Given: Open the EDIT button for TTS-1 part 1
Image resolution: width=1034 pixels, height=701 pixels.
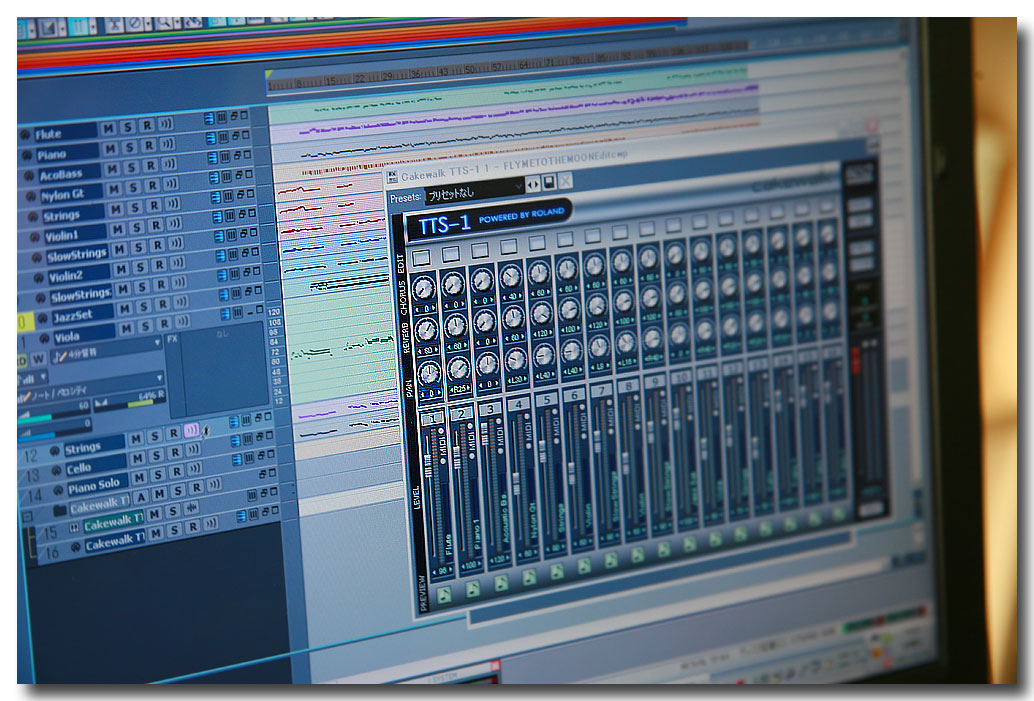Looking at the screenshot, I should (421, 257).
